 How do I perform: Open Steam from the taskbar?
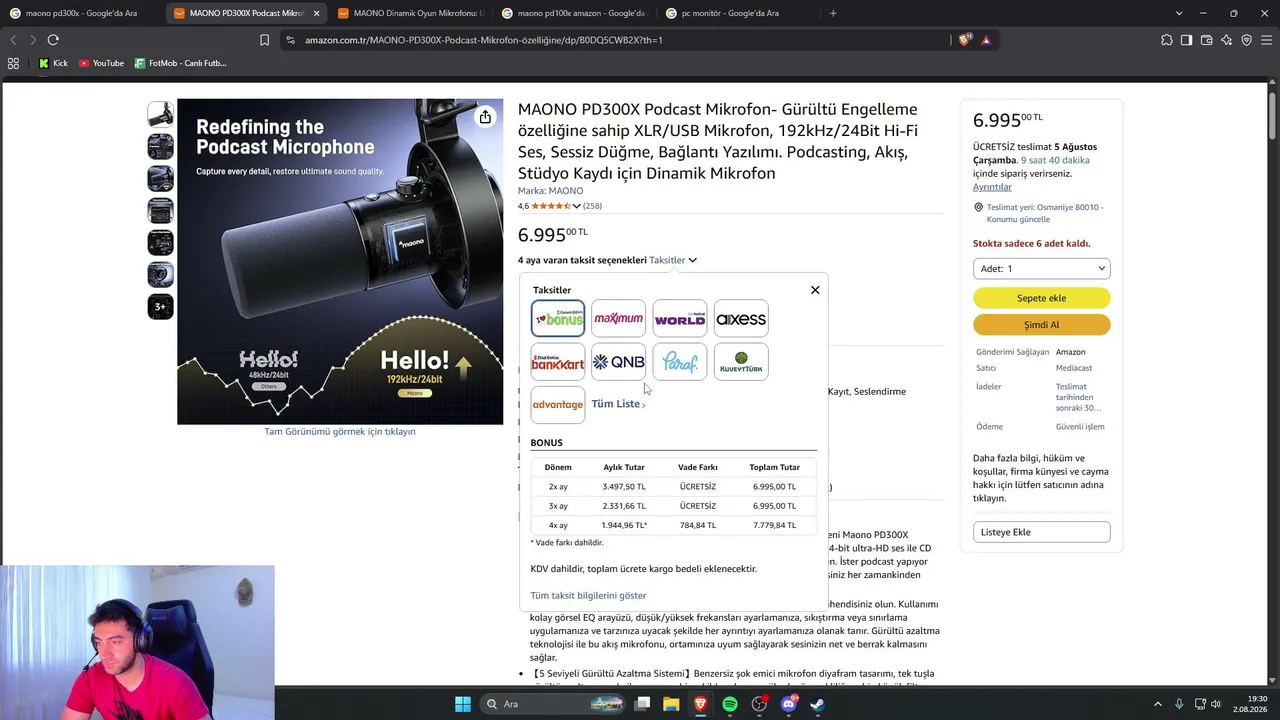click(x=818, y=704)
